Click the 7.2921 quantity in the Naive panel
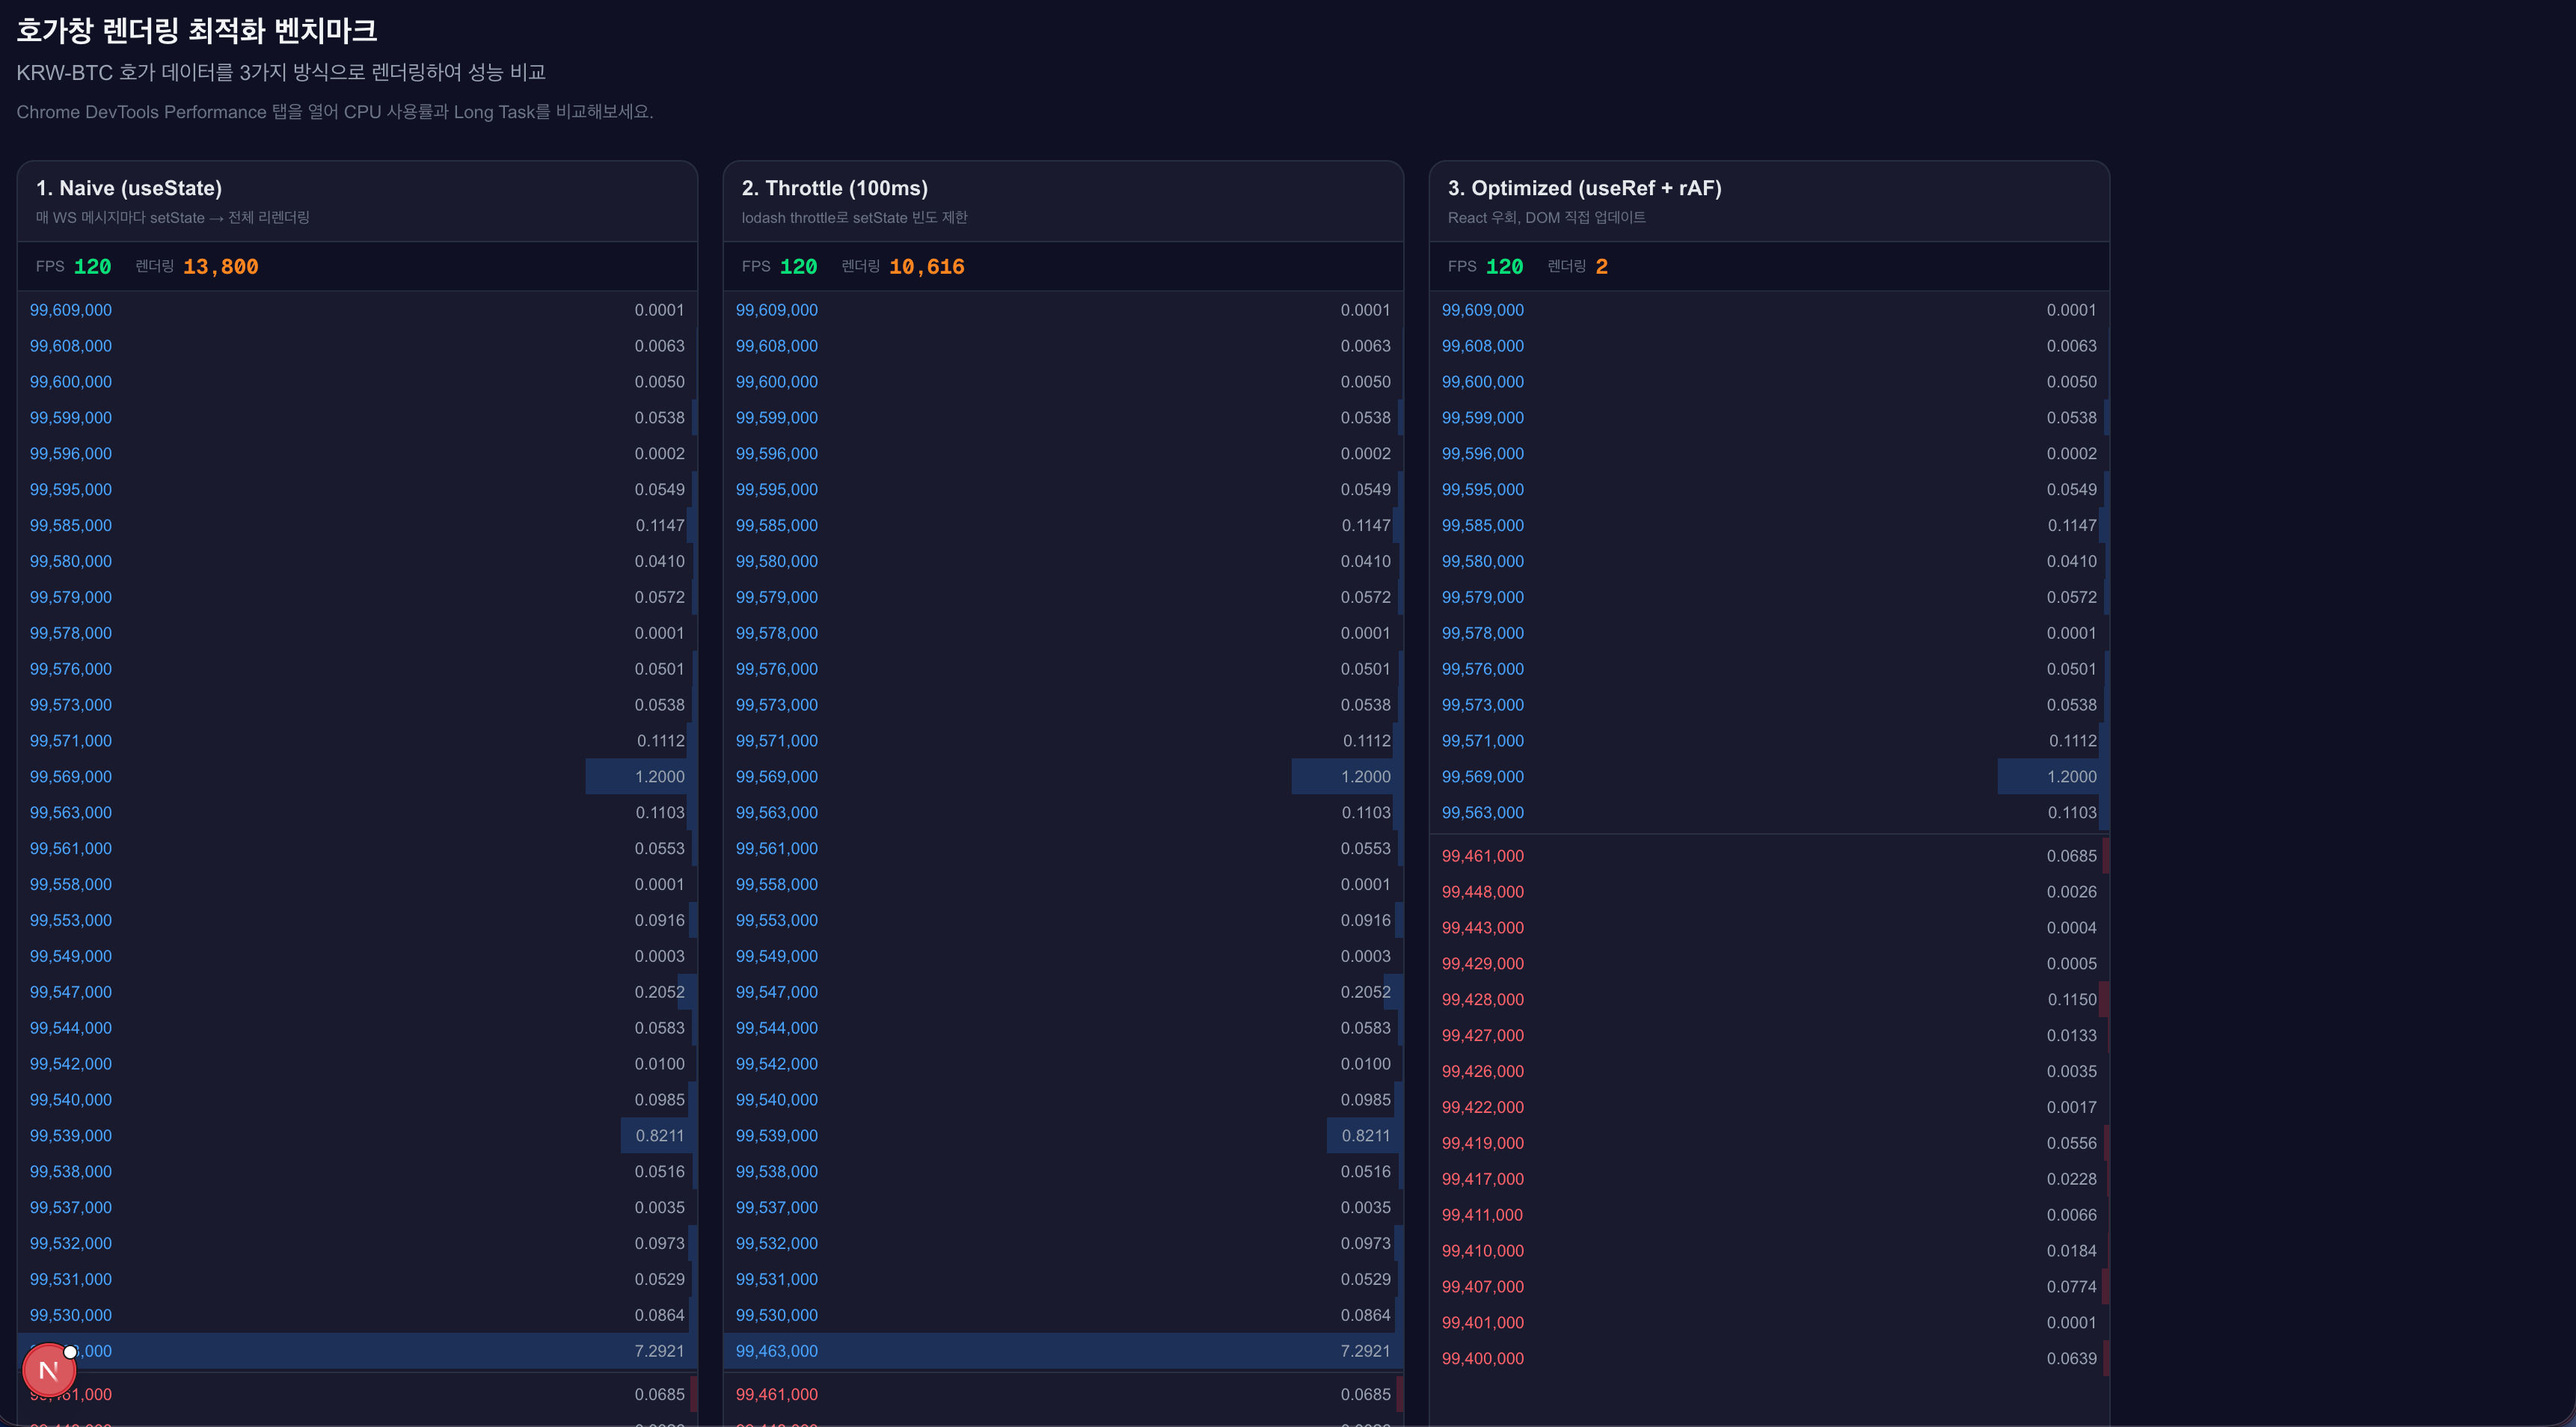 point(659,1351)
